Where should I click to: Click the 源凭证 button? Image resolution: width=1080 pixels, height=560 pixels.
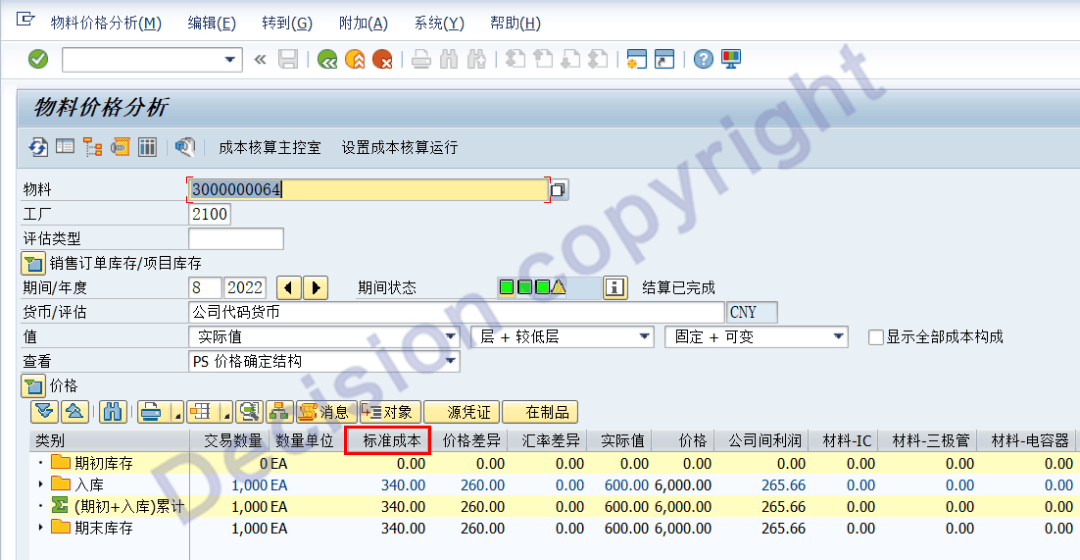click(x=461, y=411)
